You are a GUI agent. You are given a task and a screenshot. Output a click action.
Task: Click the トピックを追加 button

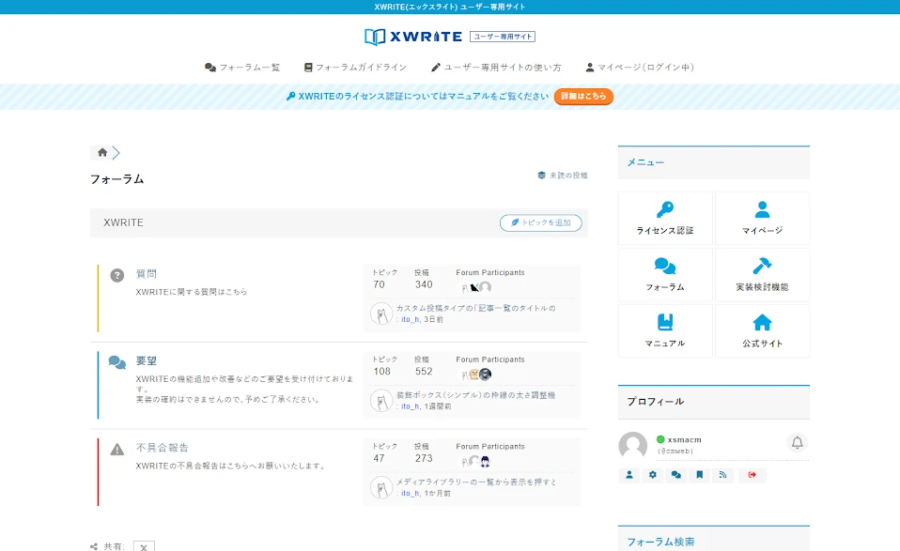coord(541,223)
